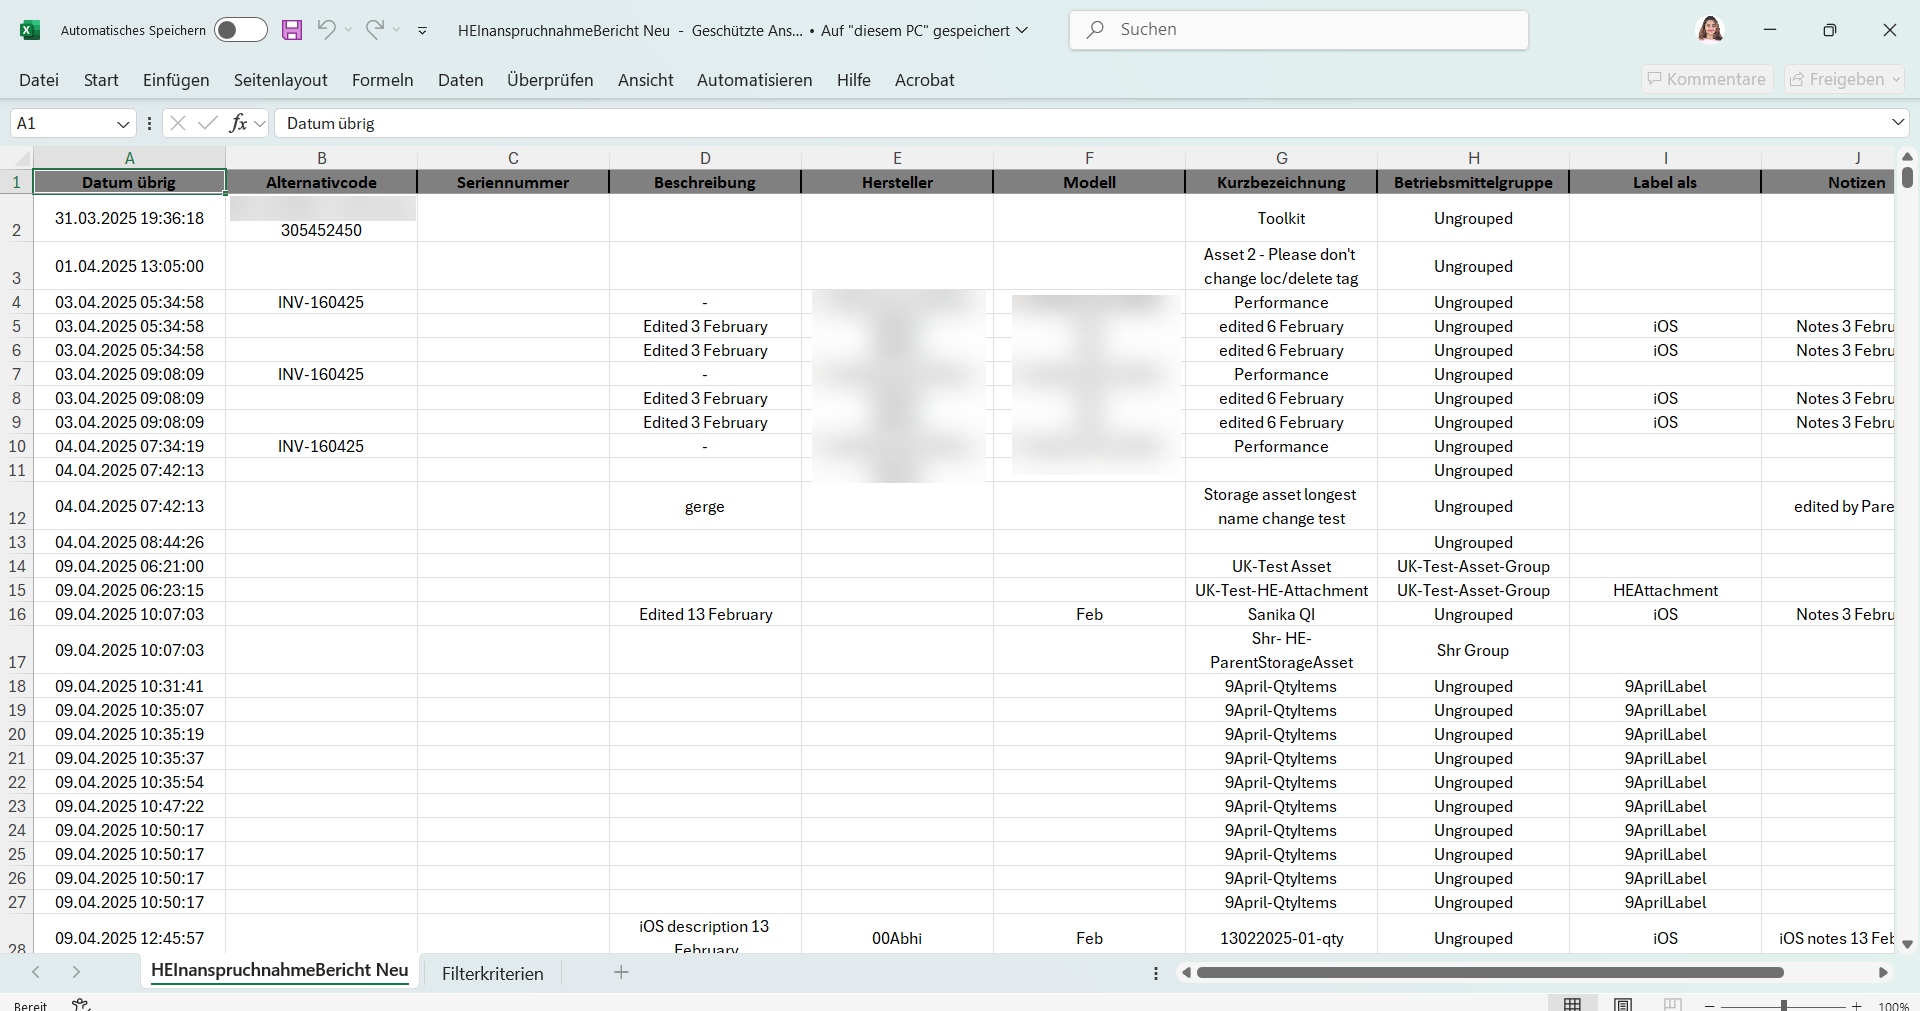
Task: Click the fx insert function icon
Action: point(238,123)
